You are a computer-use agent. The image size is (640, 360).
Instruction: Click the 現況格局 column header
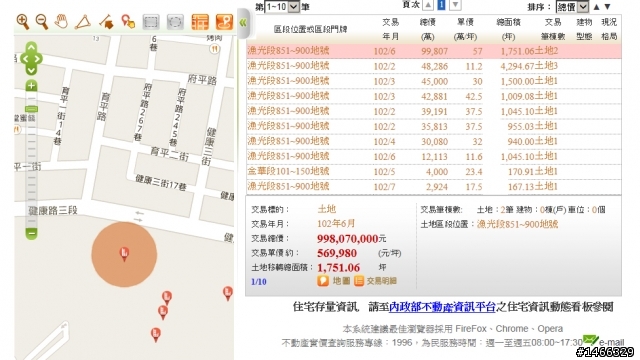pyautogui.click(x=609, y=29)
